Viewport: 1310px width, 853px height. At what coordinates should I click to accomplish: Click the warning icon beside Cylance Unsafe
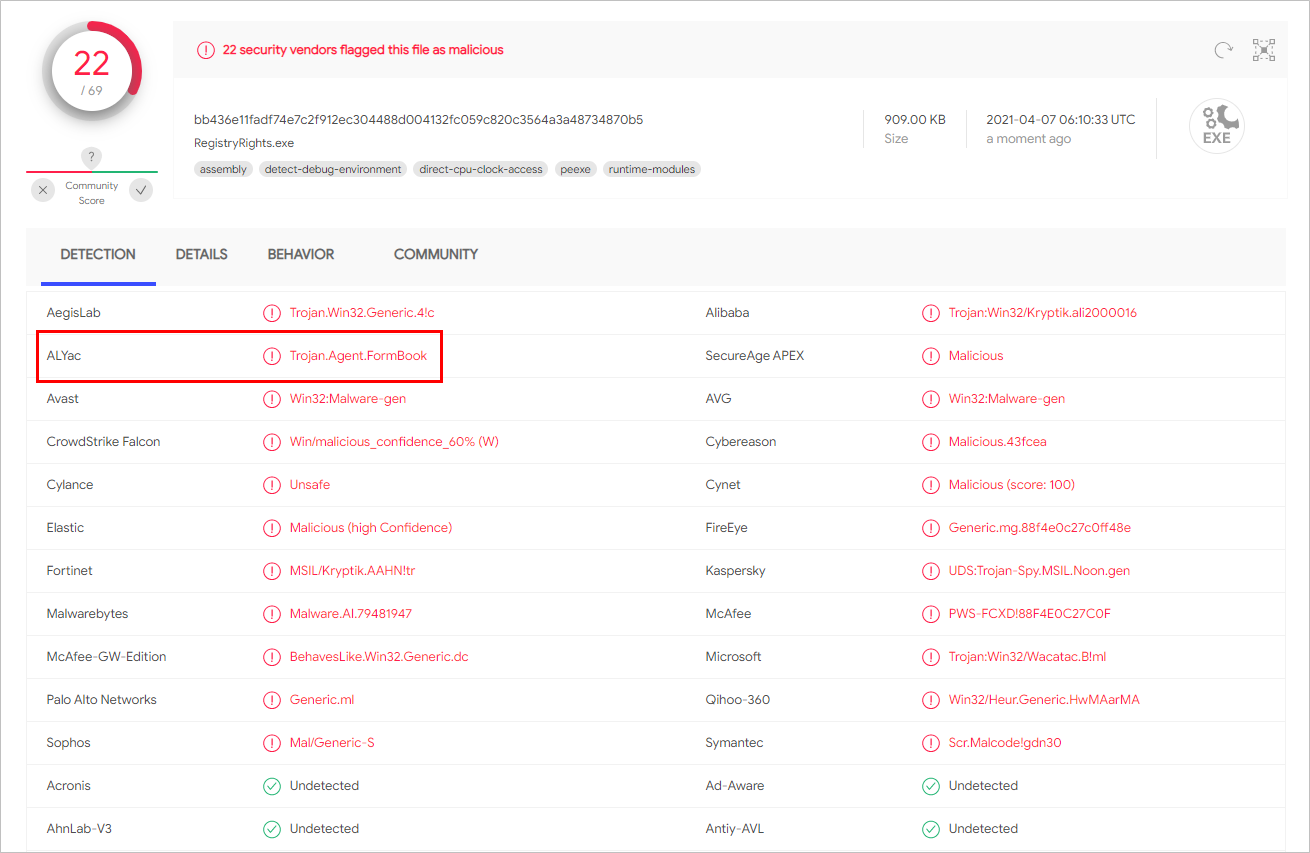tap(272, 485)
